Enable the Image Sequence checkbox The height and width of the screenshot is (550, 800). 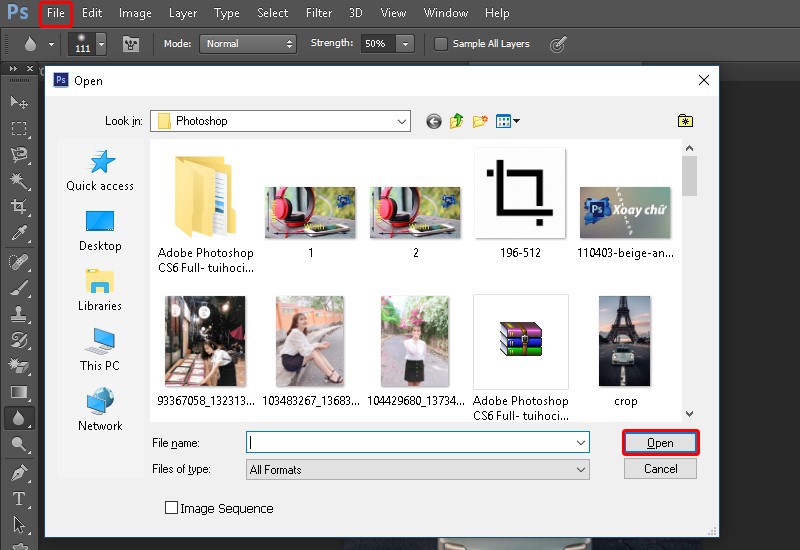[x=171, y=508]
